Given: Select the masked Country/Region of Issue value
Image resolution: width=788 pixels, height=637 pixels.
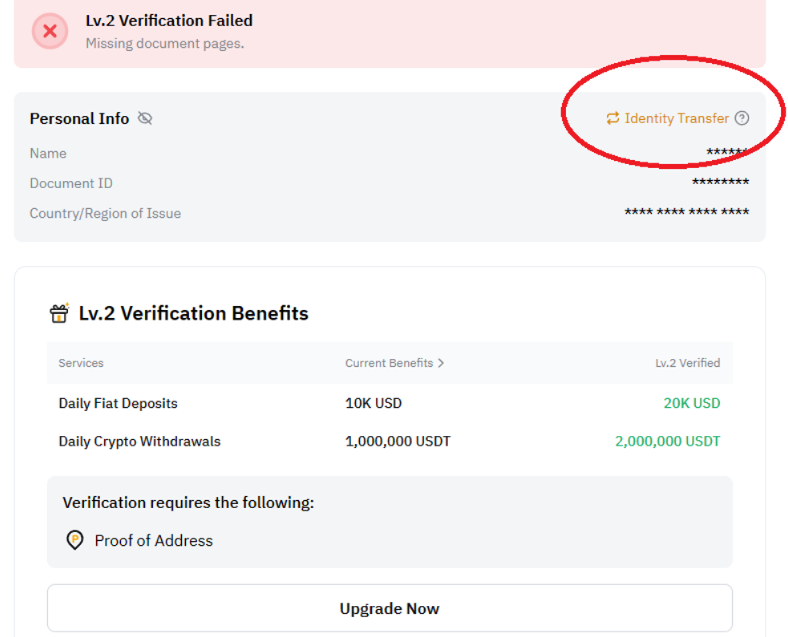Looking at the screenshot, I should tap(686, 213).
